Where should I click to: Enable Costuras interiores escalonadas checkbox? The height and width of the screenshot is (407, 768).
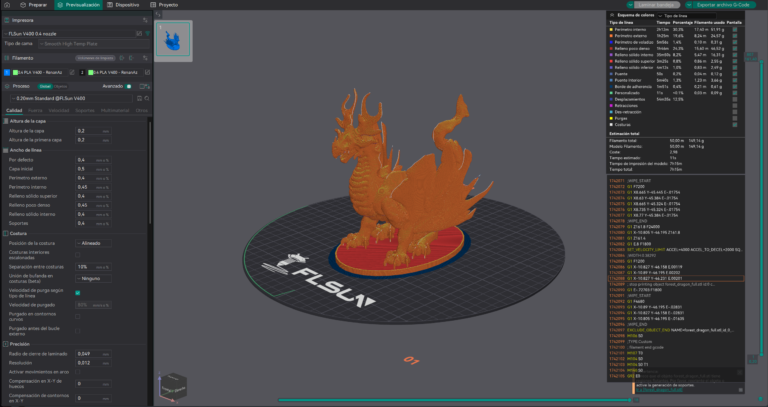[x=80, y=255]
